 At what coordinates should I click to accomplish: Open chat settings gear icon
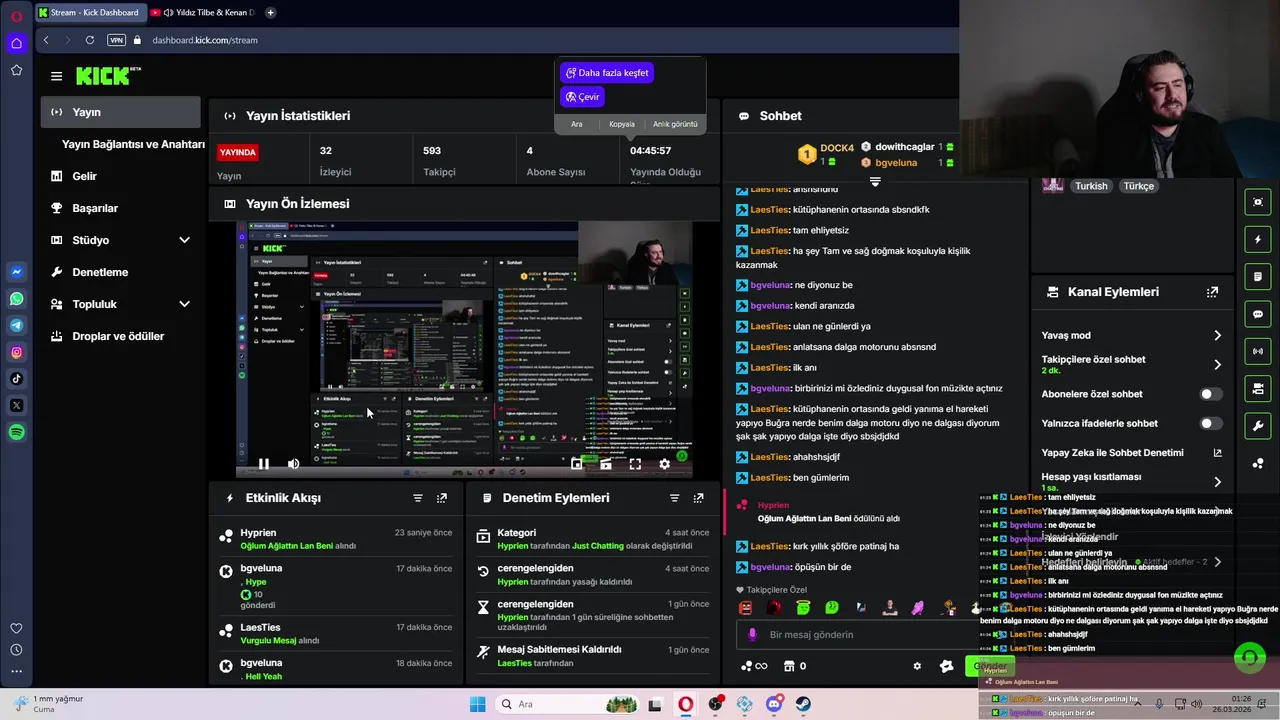coord(917,666)
